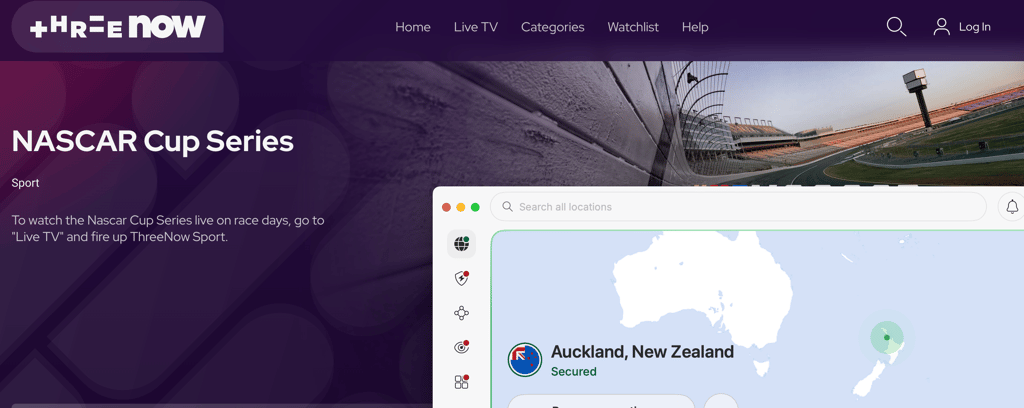This screenshot has width=1024, height=408.
Task: Click the New Zealand flag icon
Action: pos(525,360)
